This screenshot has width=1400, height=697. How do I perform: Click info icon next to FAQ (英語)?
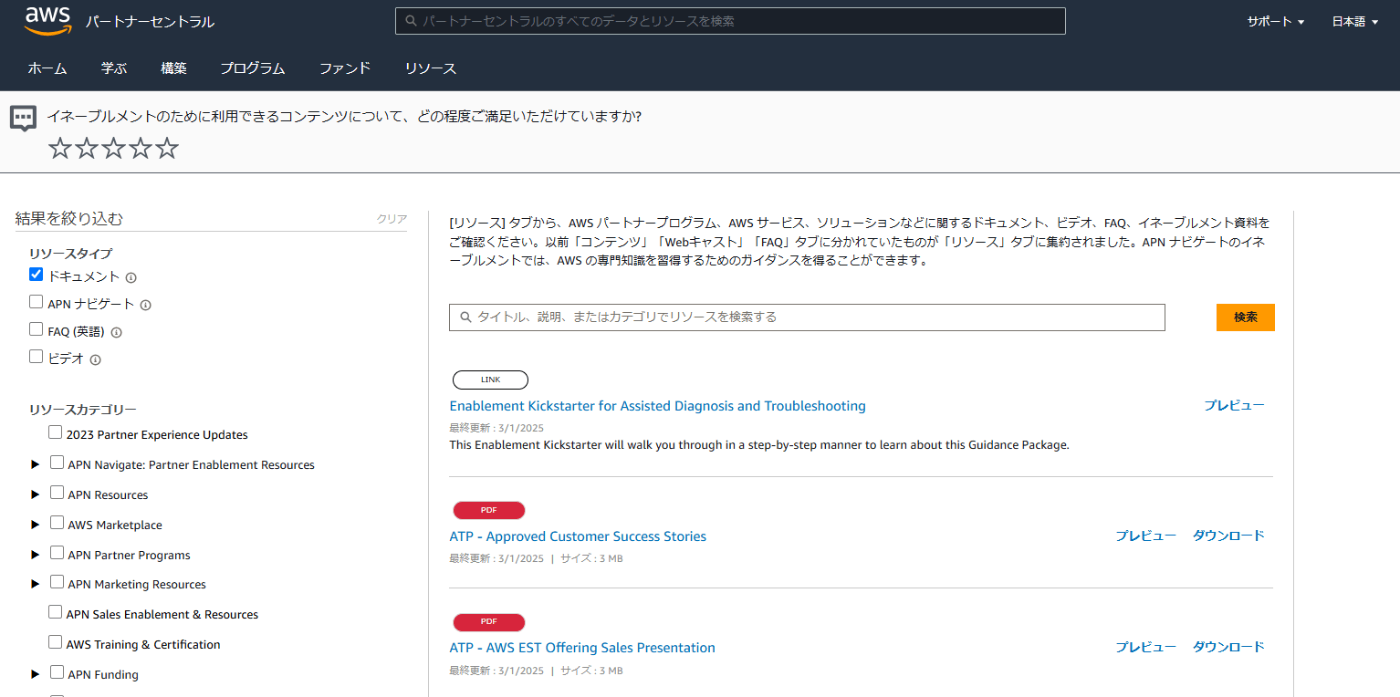coord(116,332)
